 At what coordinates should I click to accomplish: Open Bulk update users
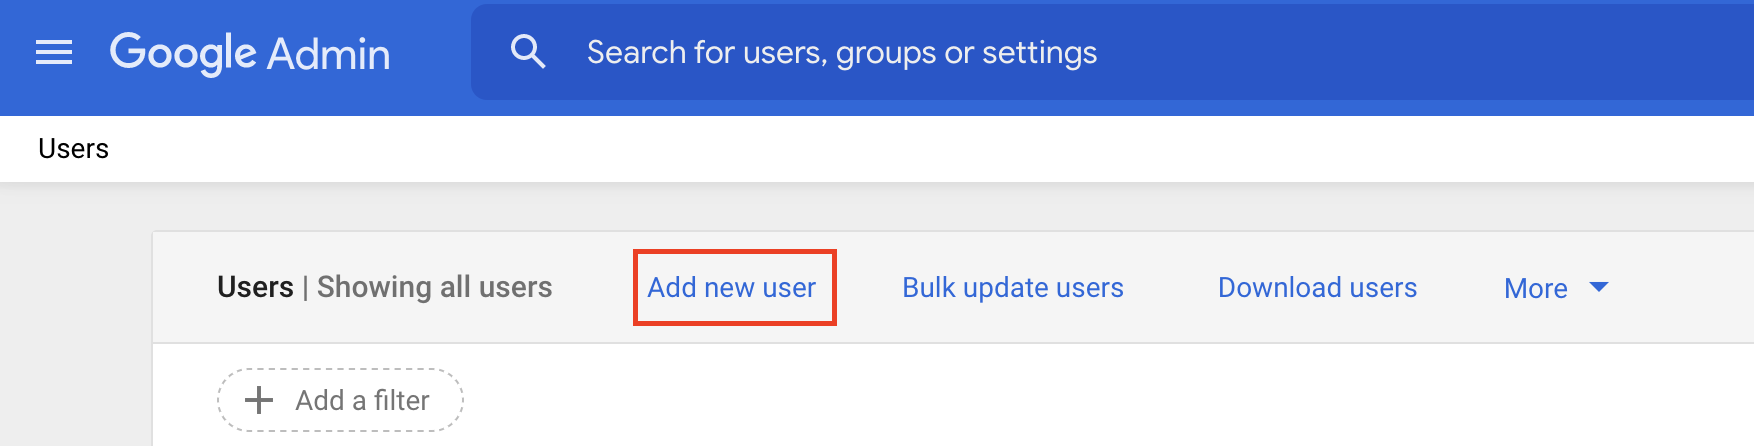point(1012,288)
